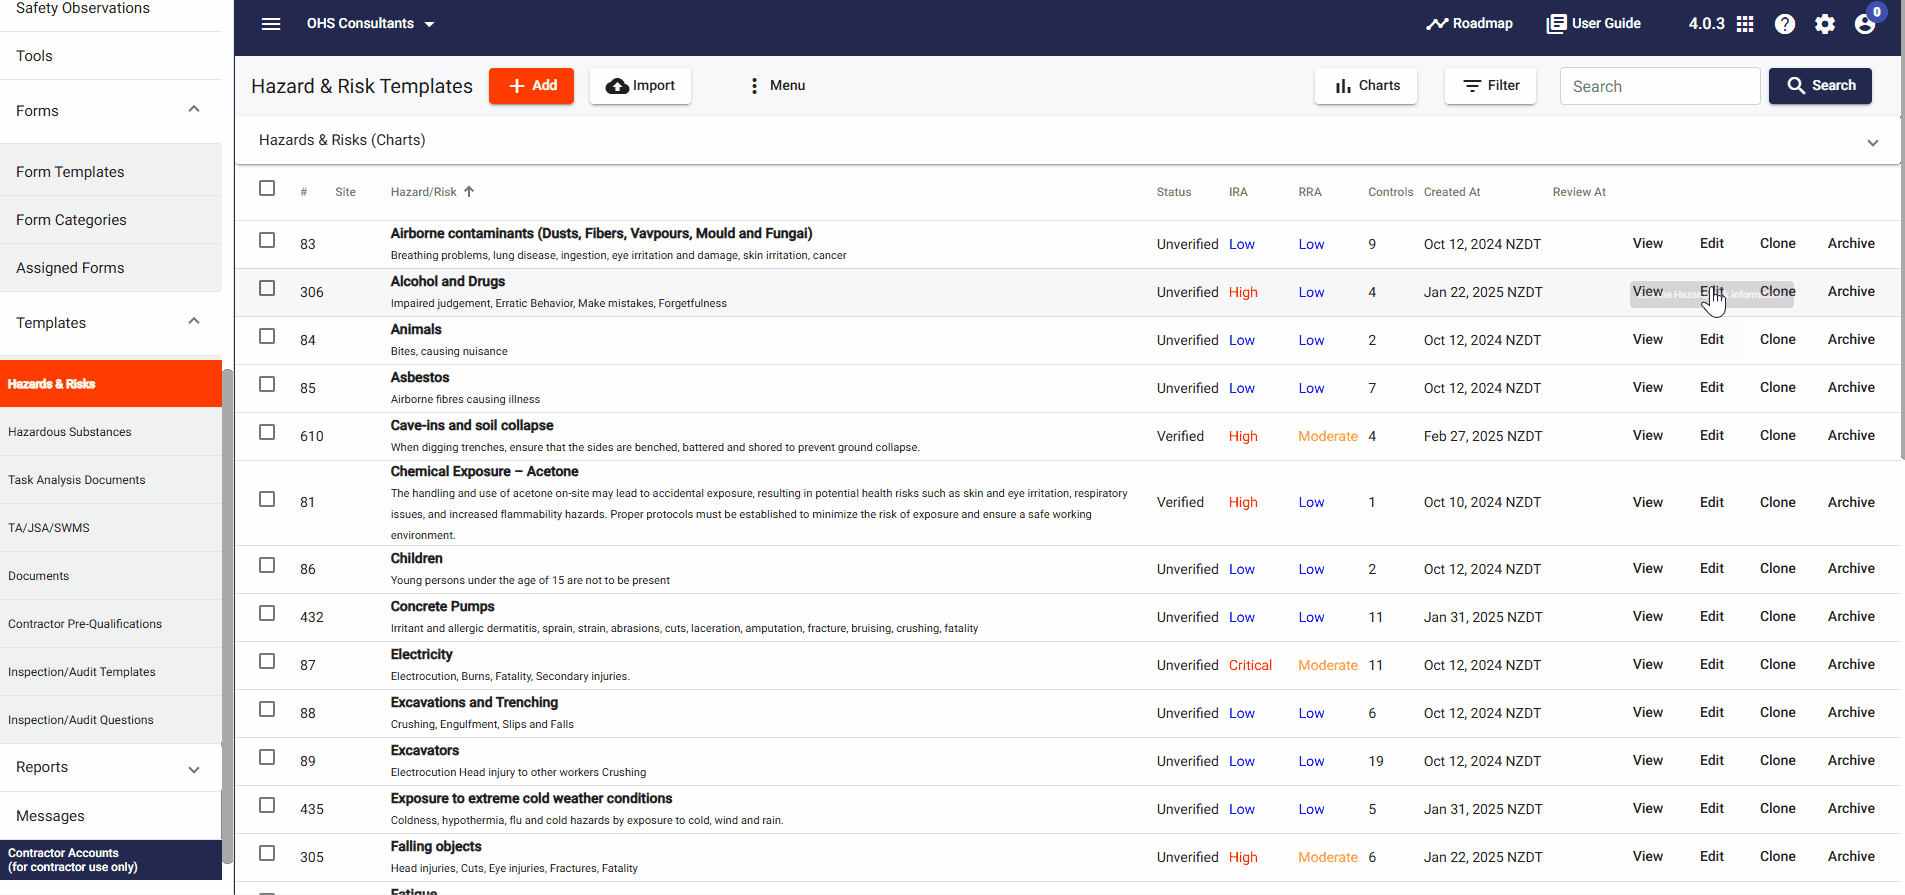
Task: Clone the Excavators hazard
Action: [x=1777, y=760]
